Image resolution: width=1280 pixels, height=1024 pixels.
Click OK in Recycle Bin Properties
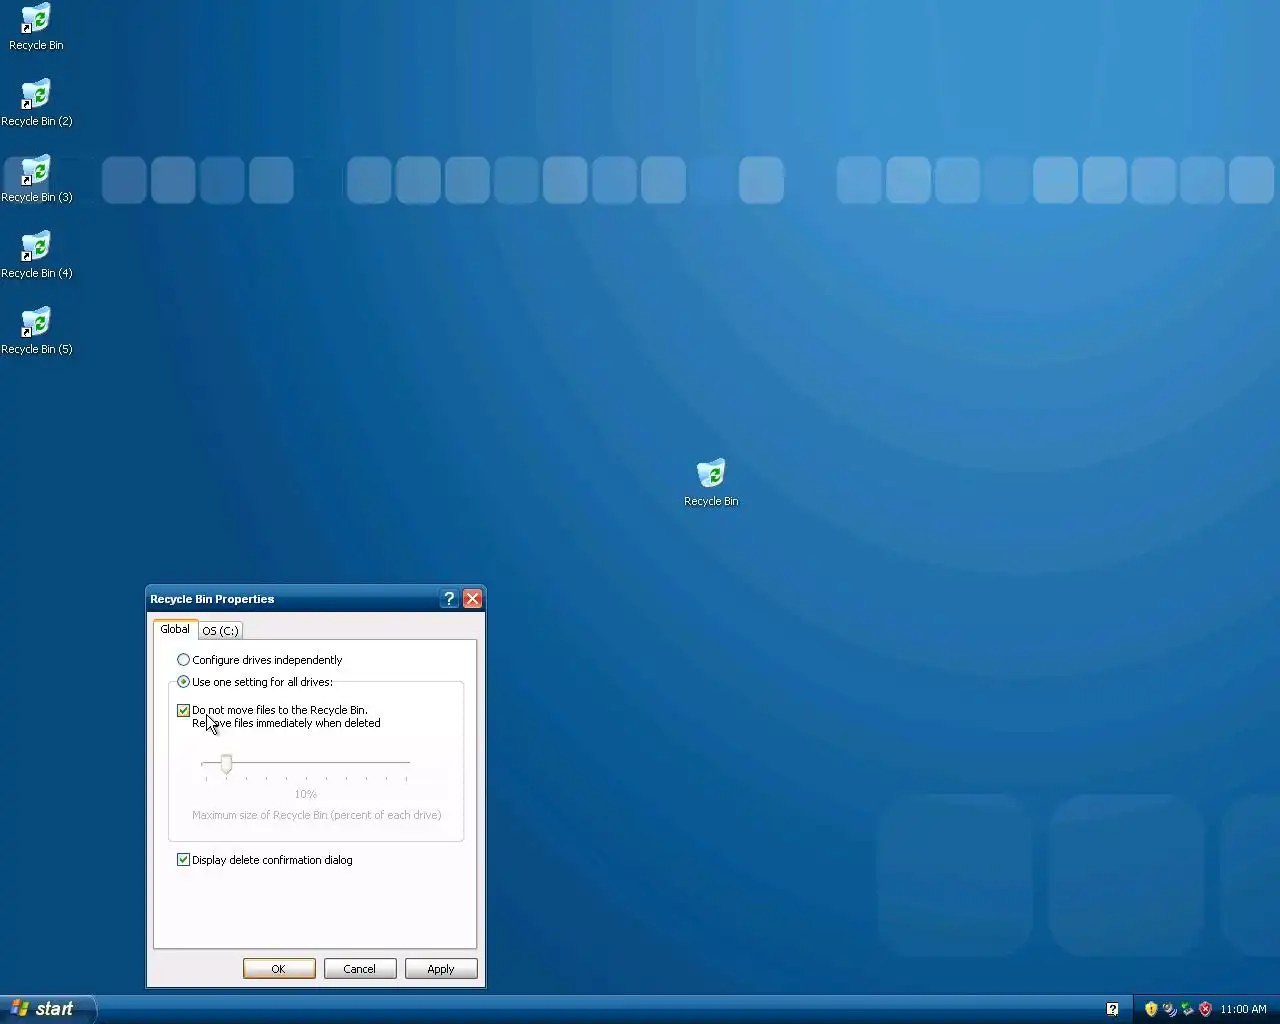(279, 969)
